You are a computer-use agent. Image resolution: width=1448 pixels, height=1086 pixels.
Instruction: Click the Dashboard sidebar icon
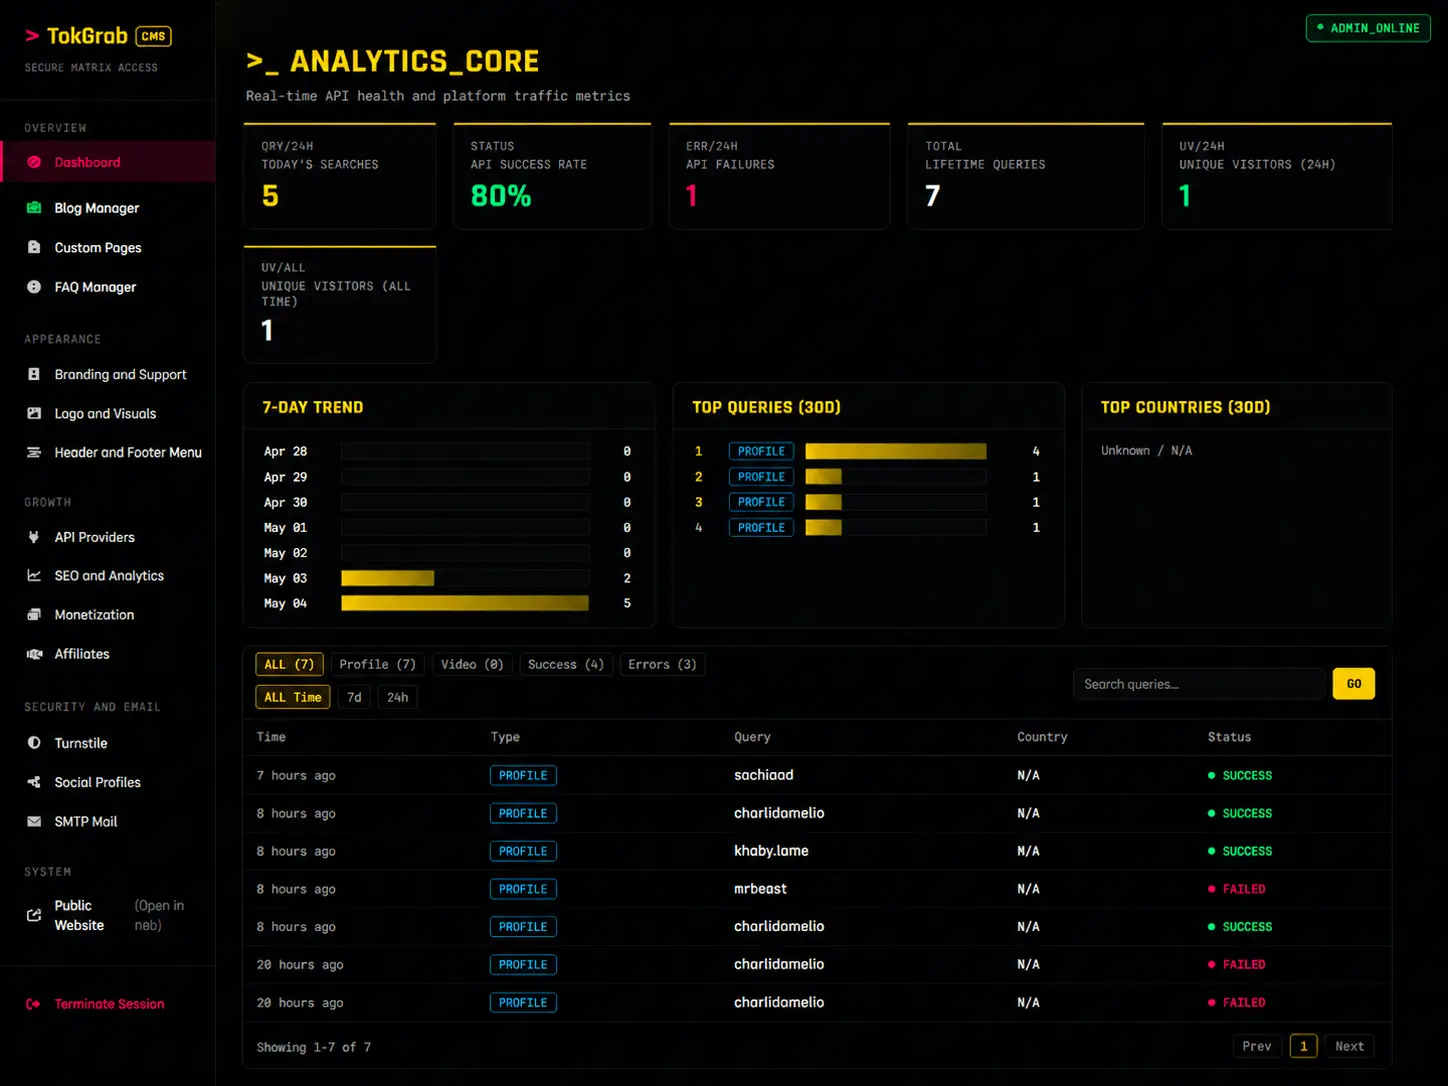pyautogui.click(x=34, y=162)
